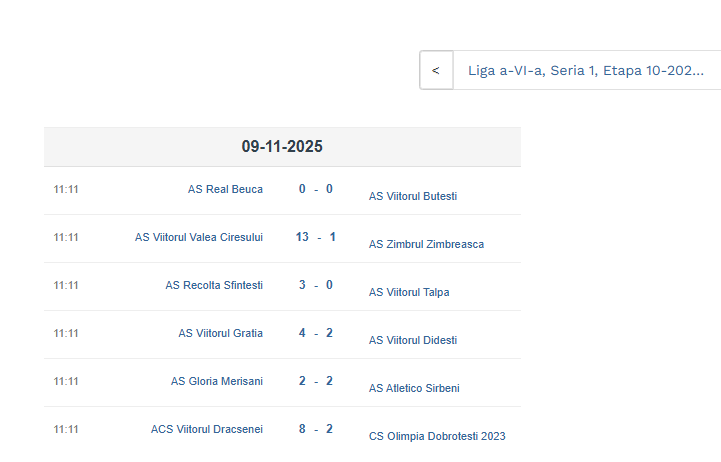Screen dimensions: 721x462
Task: Click the 8 - 2 match score
Action: pyautogui.click(x=316, y=429)
